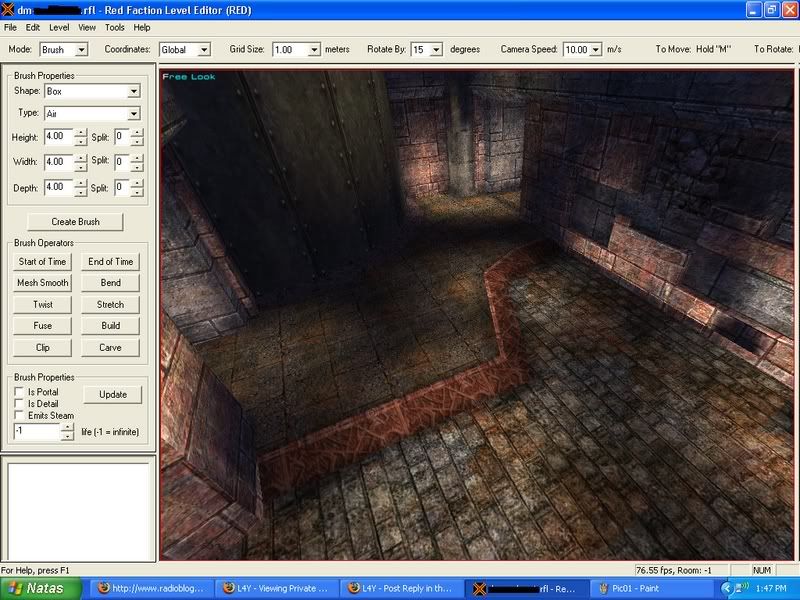This screenshot has height=600, width=800.
Task: Open the Tools menu
Action: coord(115,28)
